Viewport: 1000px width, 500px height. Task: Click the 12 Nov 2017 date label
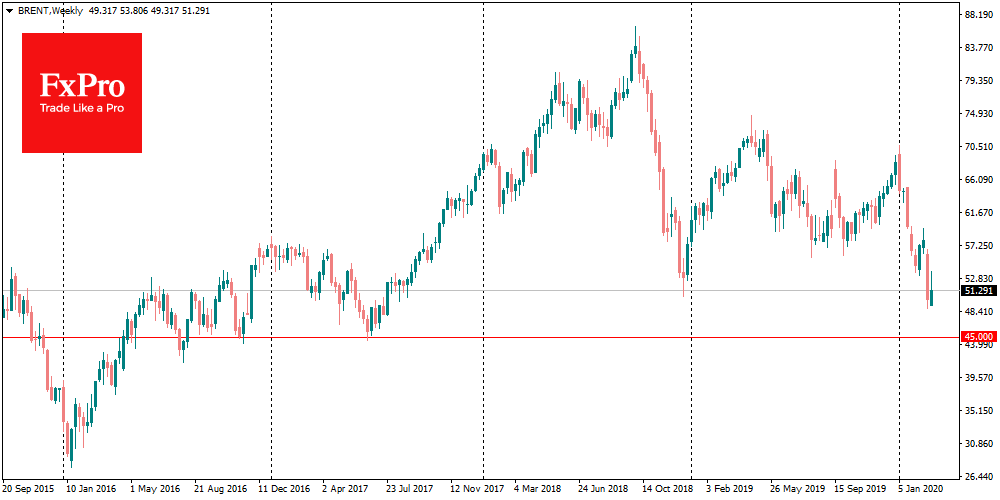[x=477, y=490]
